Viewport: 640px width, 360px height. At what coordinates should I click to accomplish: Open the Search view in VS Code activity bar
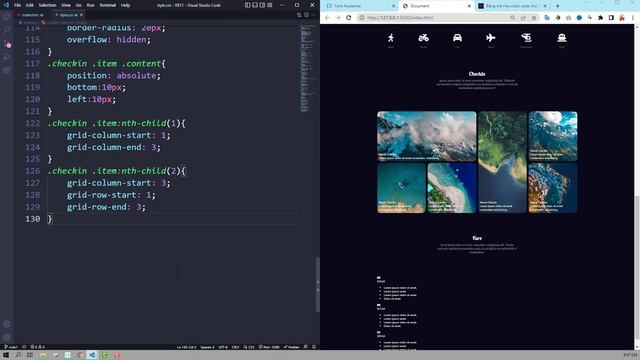(7, 30)
